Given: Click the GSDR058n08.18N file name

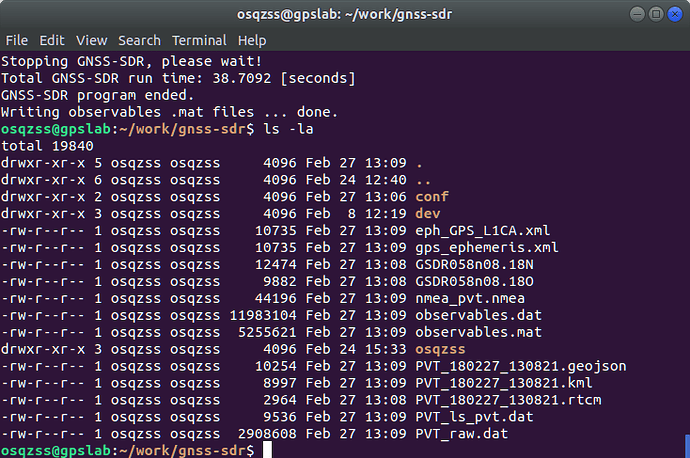Looking at the screenshot, I should tap(474, 264).
